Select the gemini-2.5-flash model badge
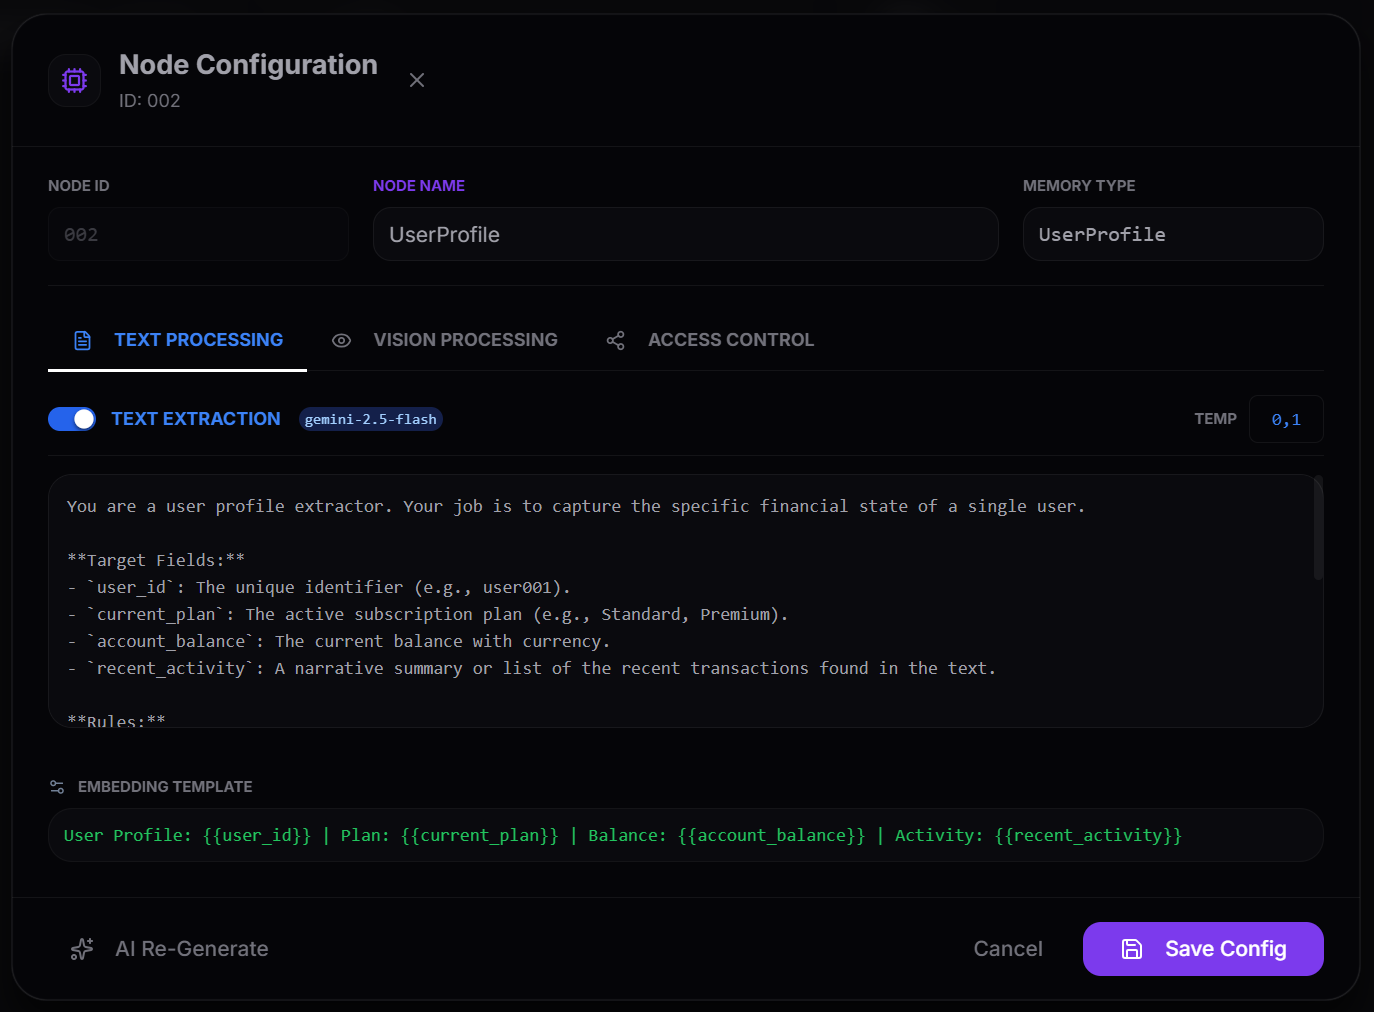 click(370, 419)
